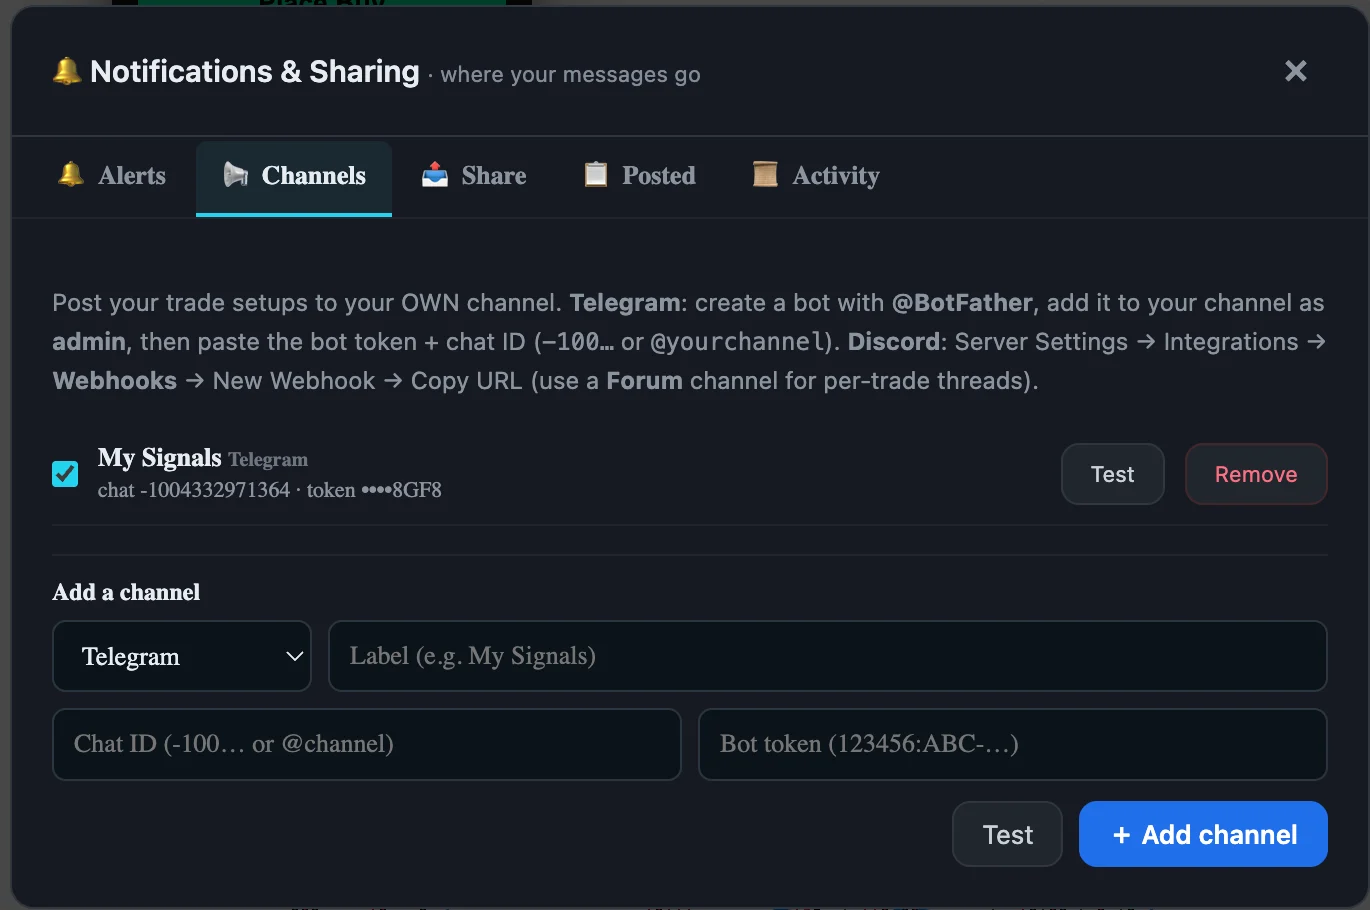Click the Share outbox icon
Screen dimensions: 1370x910
click(x=435, y=175)
